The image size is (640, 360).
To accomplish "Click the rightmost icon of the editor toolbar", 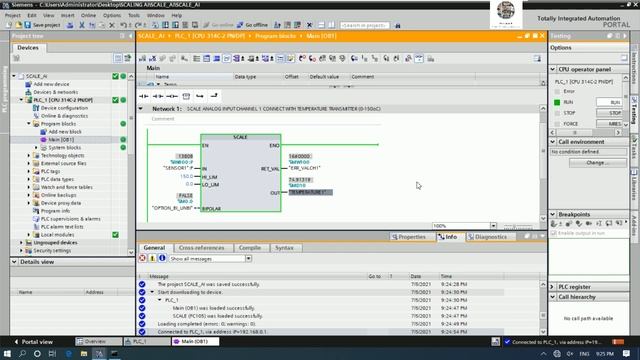I will pos(537,59).
